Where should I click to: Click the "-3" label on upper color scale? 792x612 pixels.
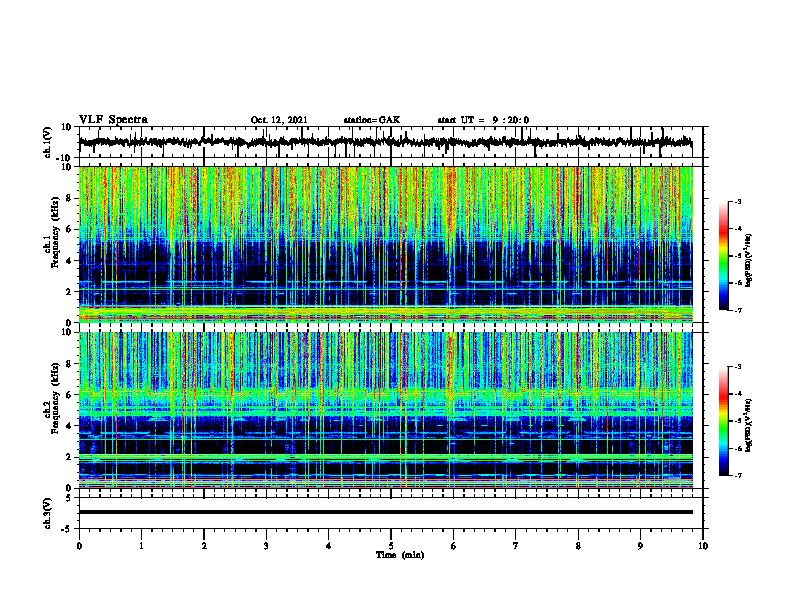[737, 202]
